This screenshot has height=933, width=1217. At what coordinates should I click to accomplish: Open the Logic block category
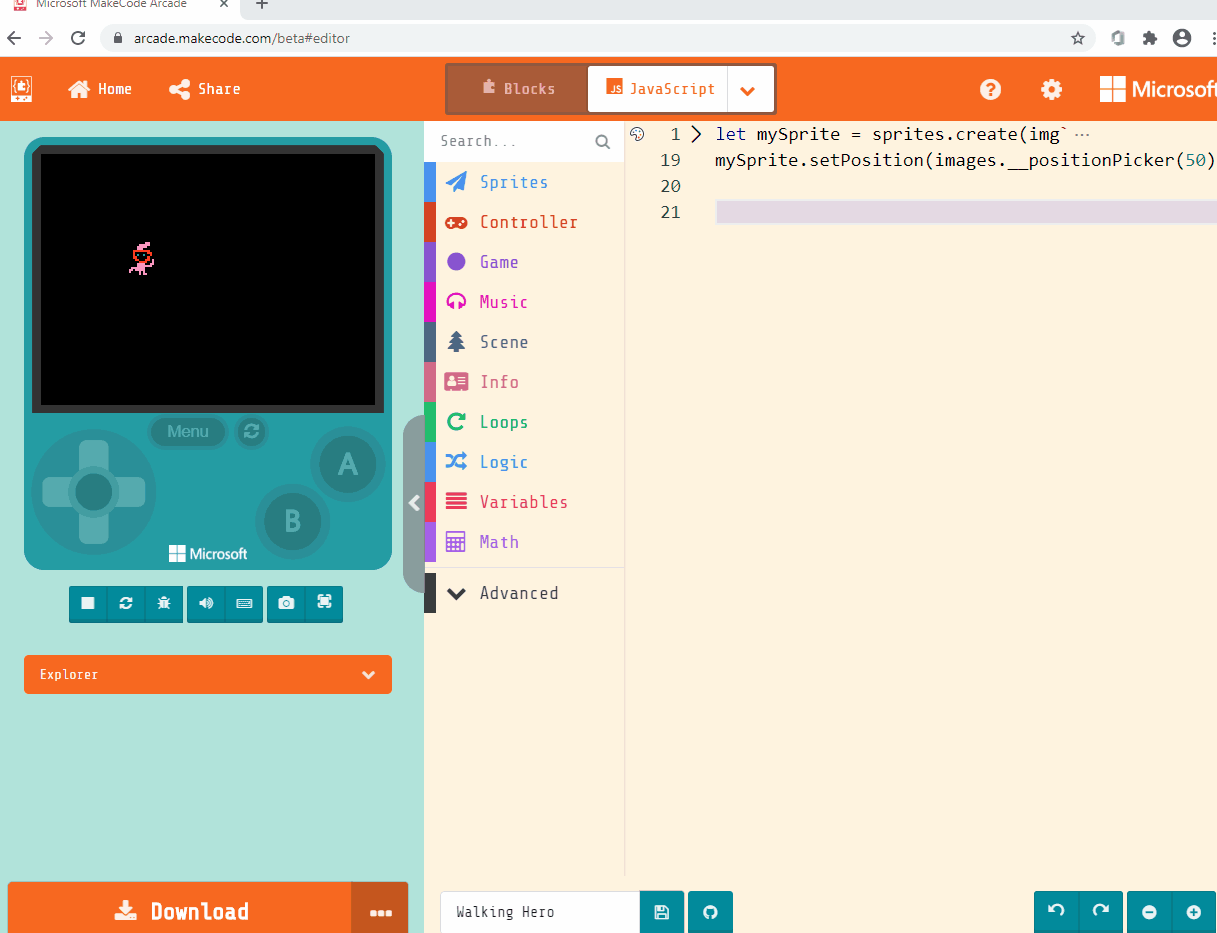click(524, 462)
